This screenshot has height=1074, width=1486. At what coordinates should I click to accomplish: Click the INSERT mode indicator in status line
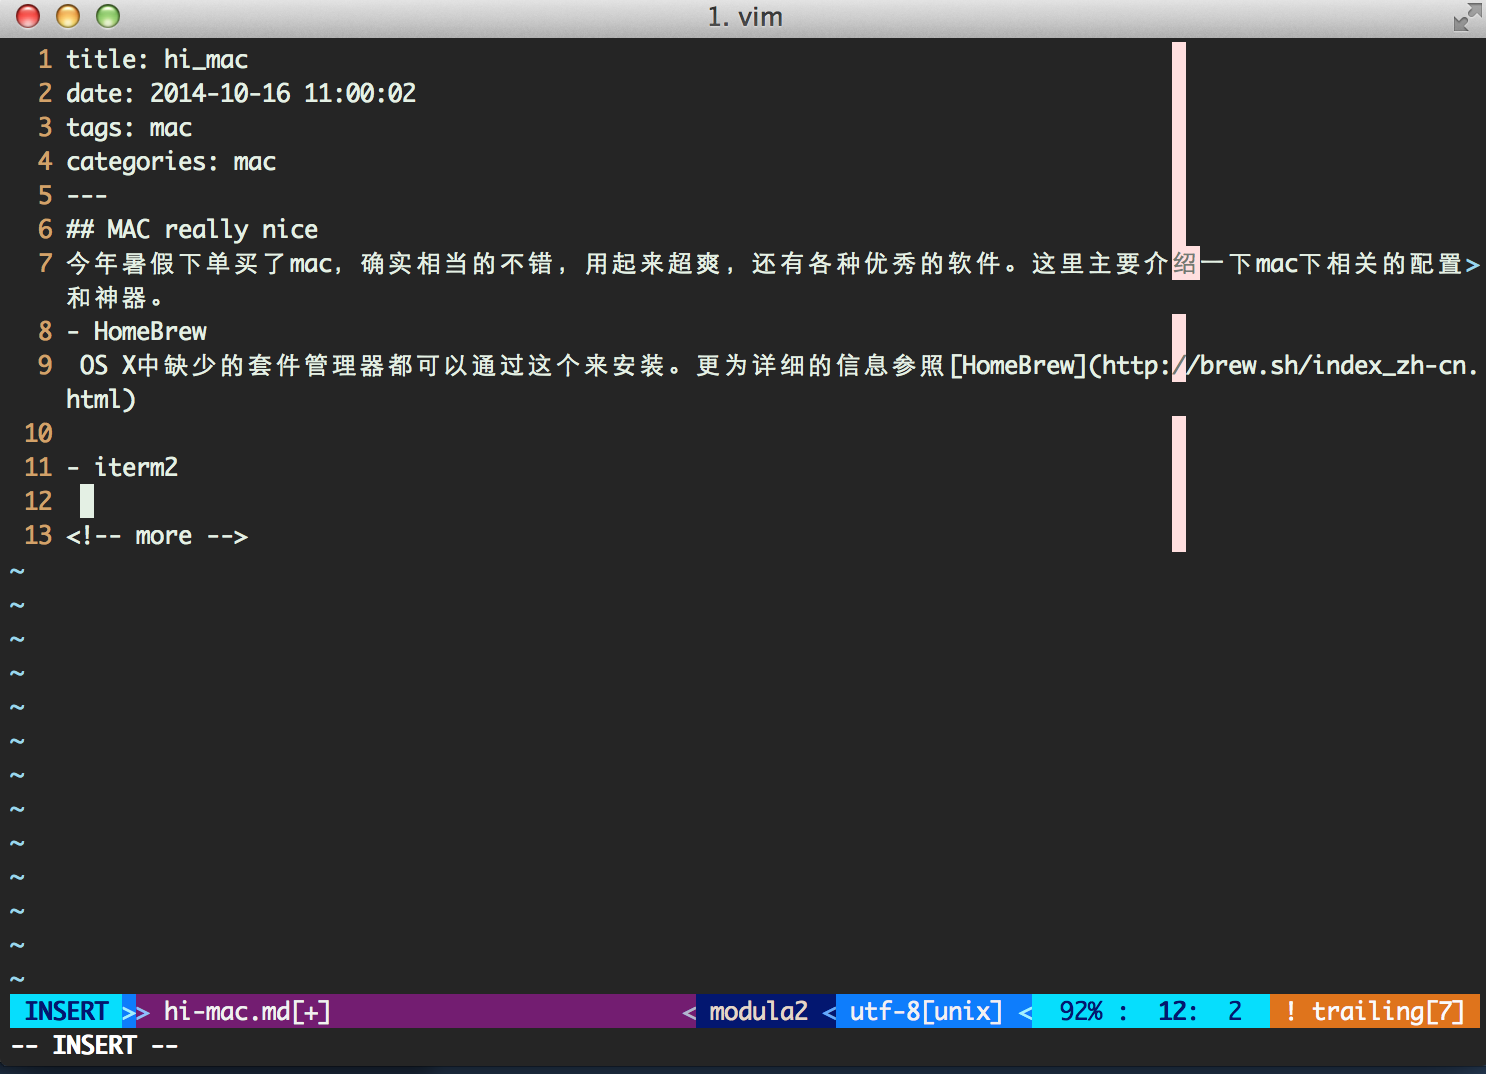point(66,1011)
